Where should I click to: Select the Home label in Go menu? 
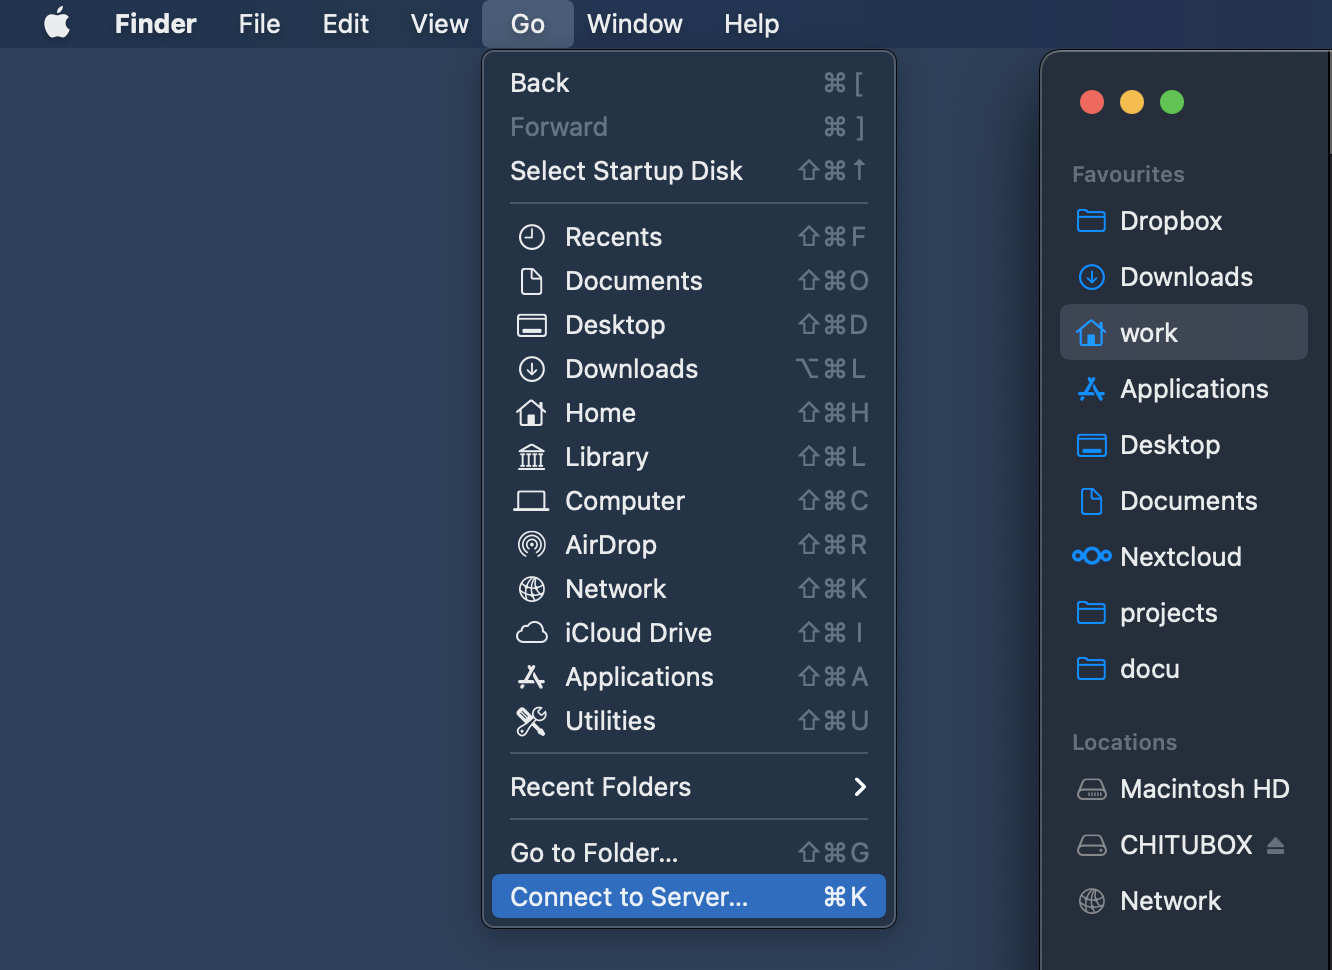pyautogui.click(x=600, y=413)
